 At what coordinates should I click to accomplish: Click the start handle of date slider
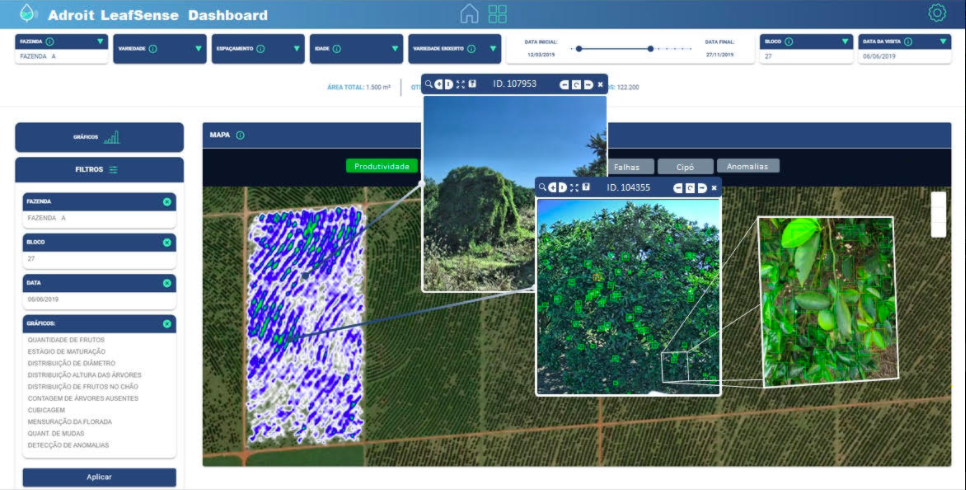[x=578, y=49]
